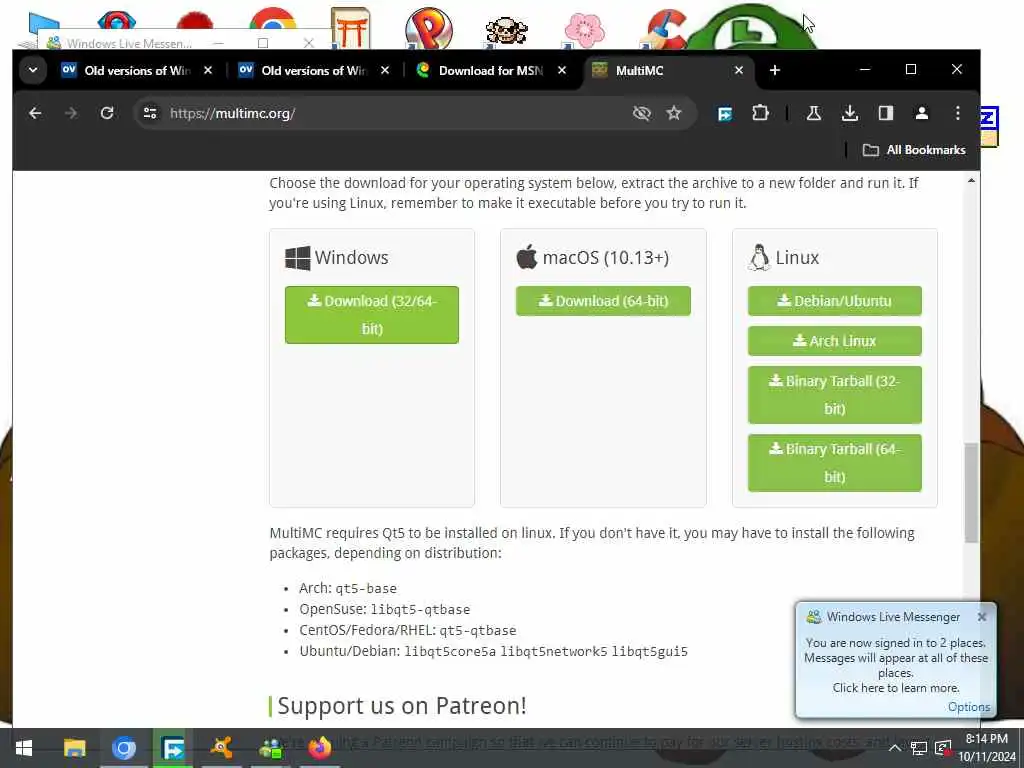
Task: Toggle the browser side panel
Action: pos(886,113)
